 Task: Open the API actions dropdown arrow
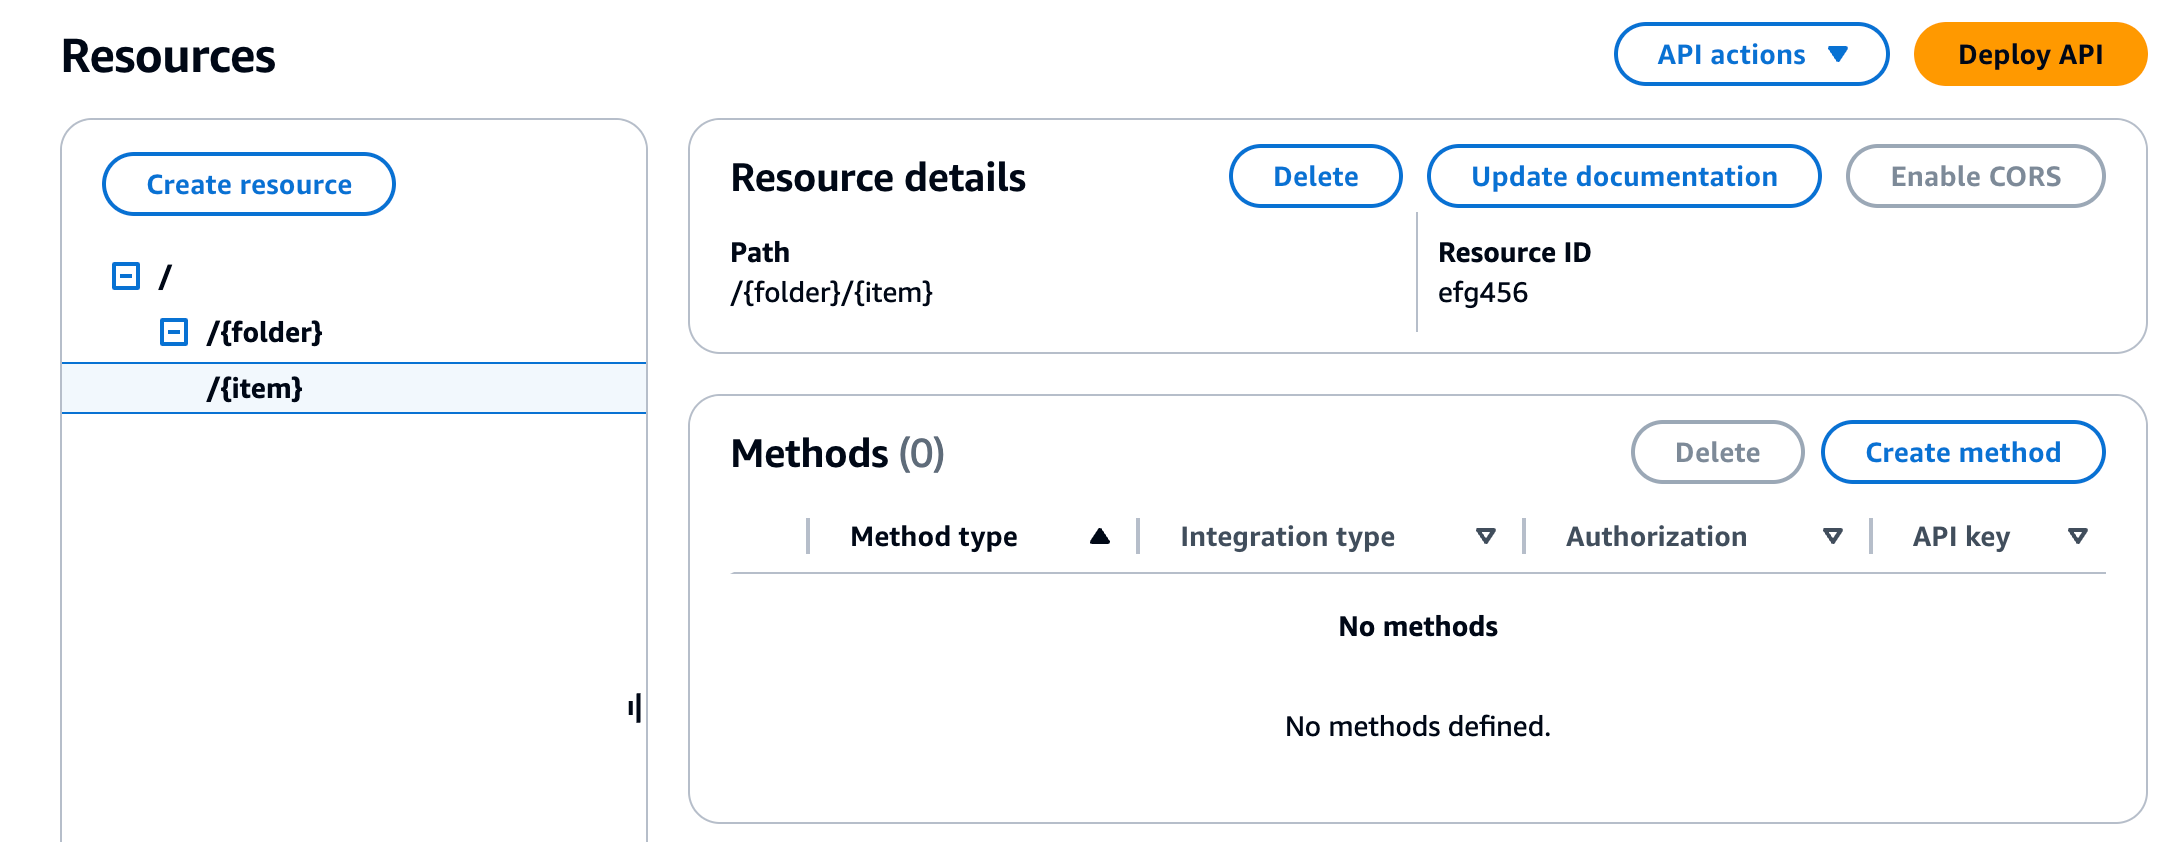1838,54
